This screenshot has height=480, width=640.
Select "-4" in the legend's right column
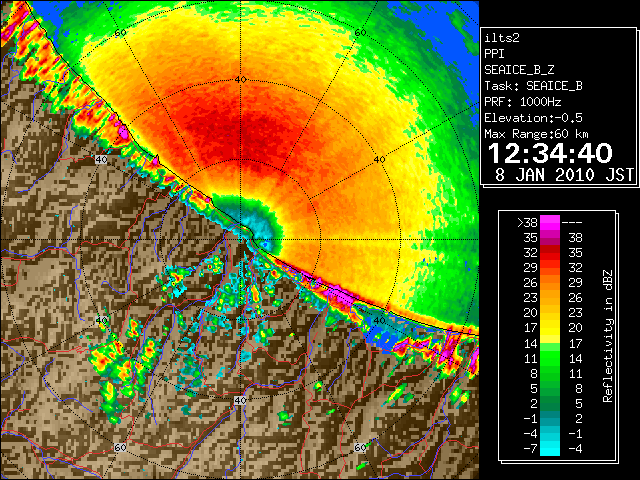tap(575, 449)
